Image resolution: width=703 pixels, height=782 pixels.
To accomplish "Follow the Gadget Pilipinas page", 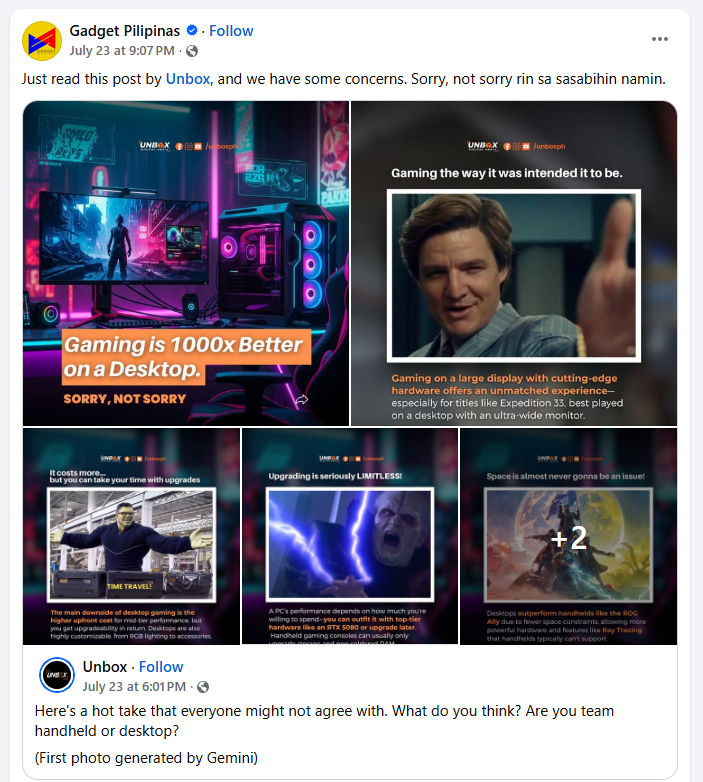I will pos(231,31).
